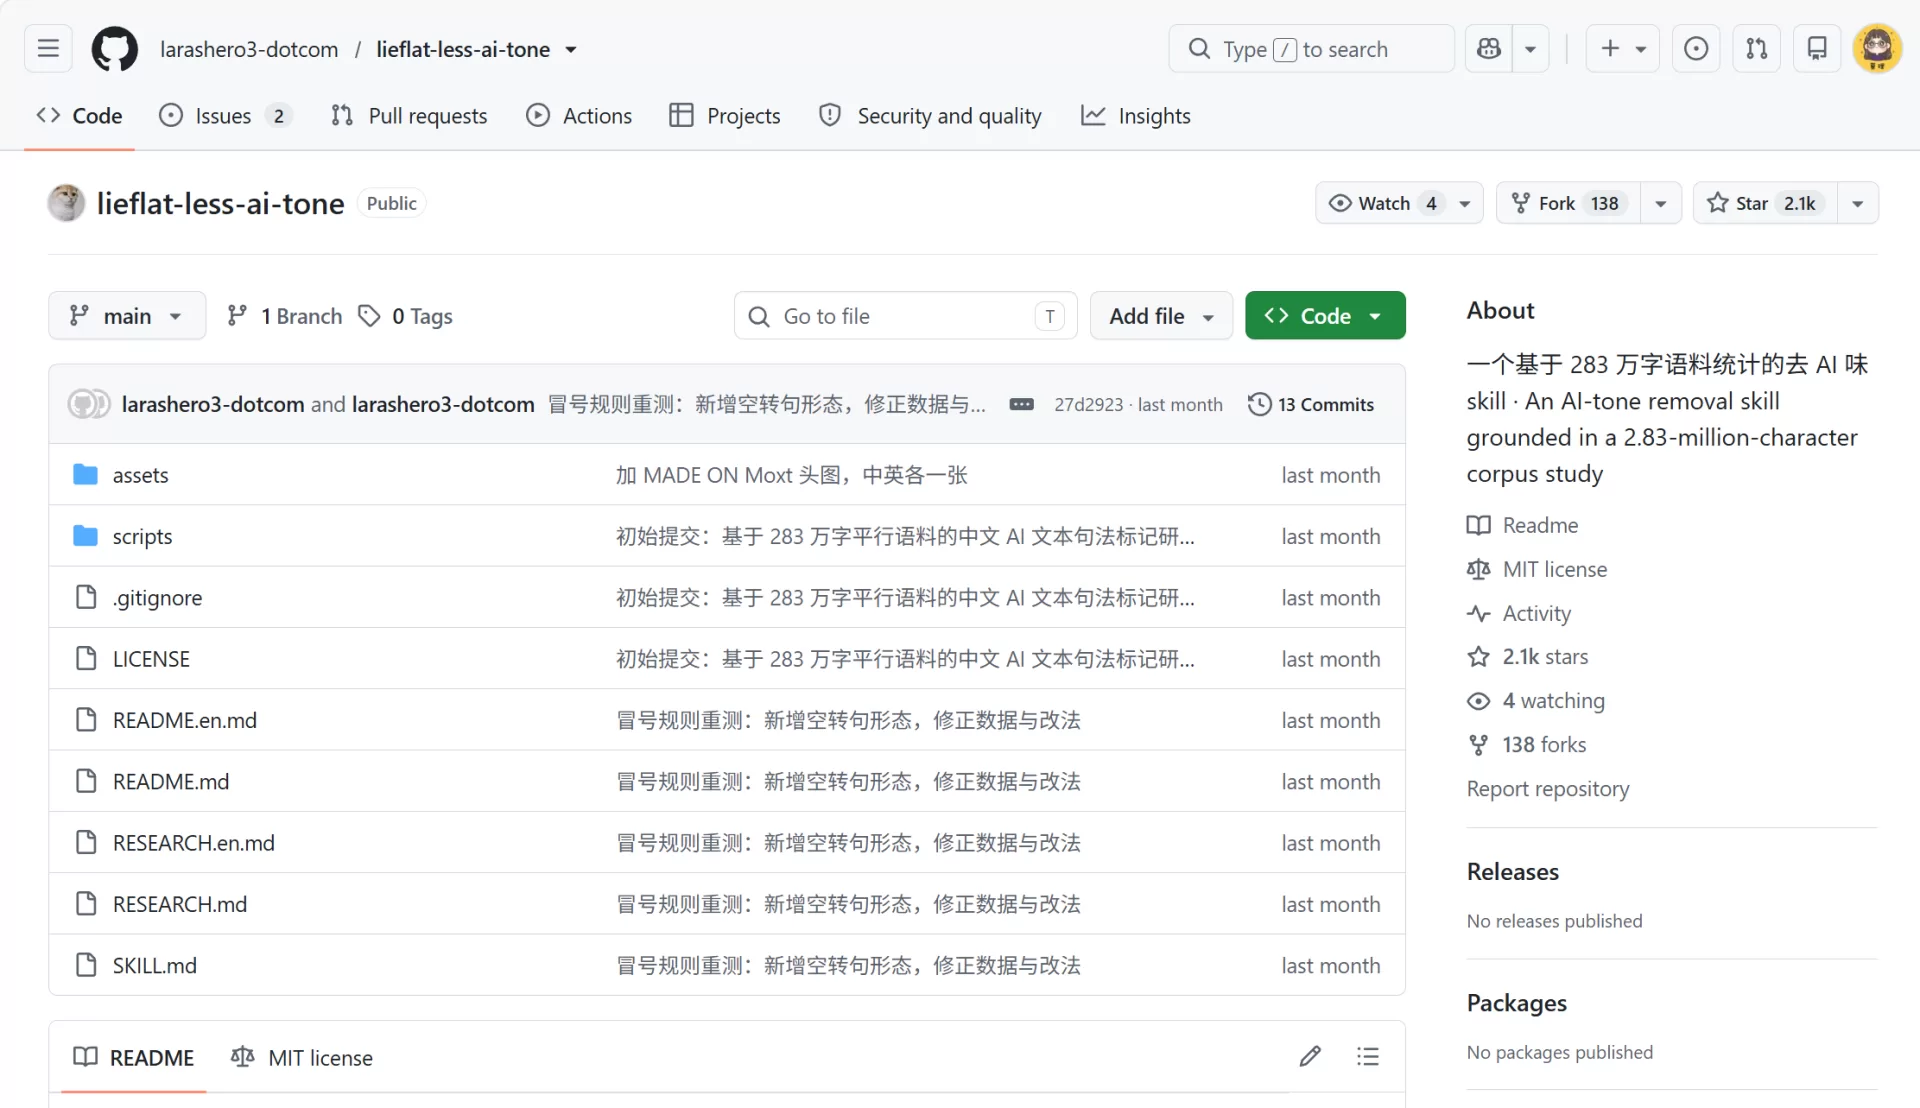The height and width of the screenshot is (1108, 1920).
Task: Switch to the Insights tab
Action: [x=1136, y=116]
